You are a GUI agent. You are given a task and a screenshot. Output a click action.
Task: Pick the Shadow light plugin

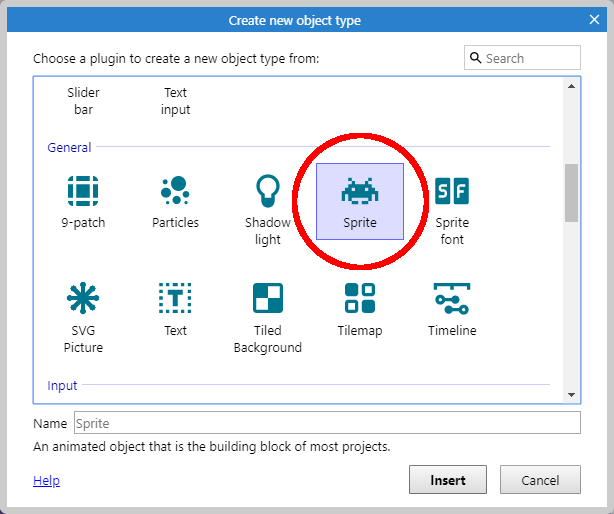click(267, 191)
